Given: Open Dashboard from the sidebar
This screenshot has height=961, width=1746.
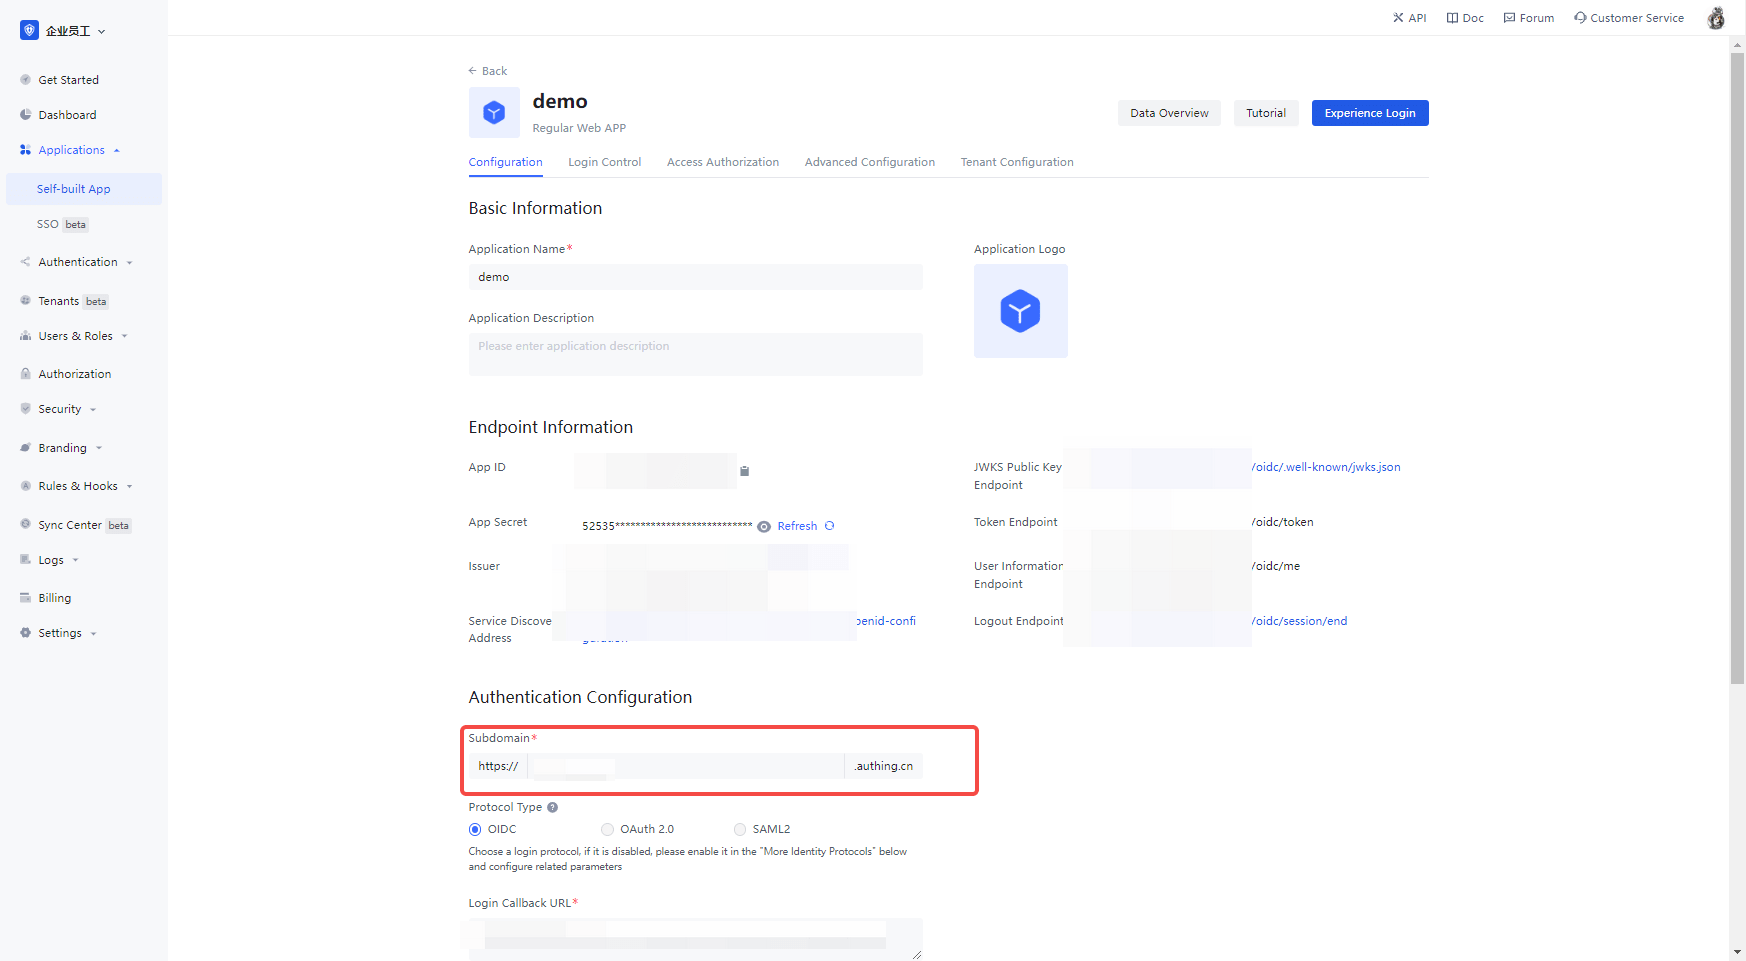Looking at the screenshot, I should [x=68, y=114].
